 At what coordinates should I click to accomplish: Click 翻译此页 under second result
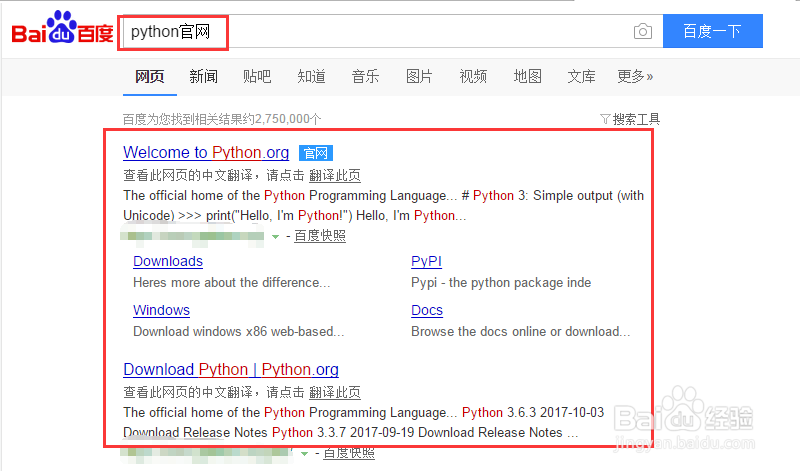pyautogui.click(x=335, y=392)
